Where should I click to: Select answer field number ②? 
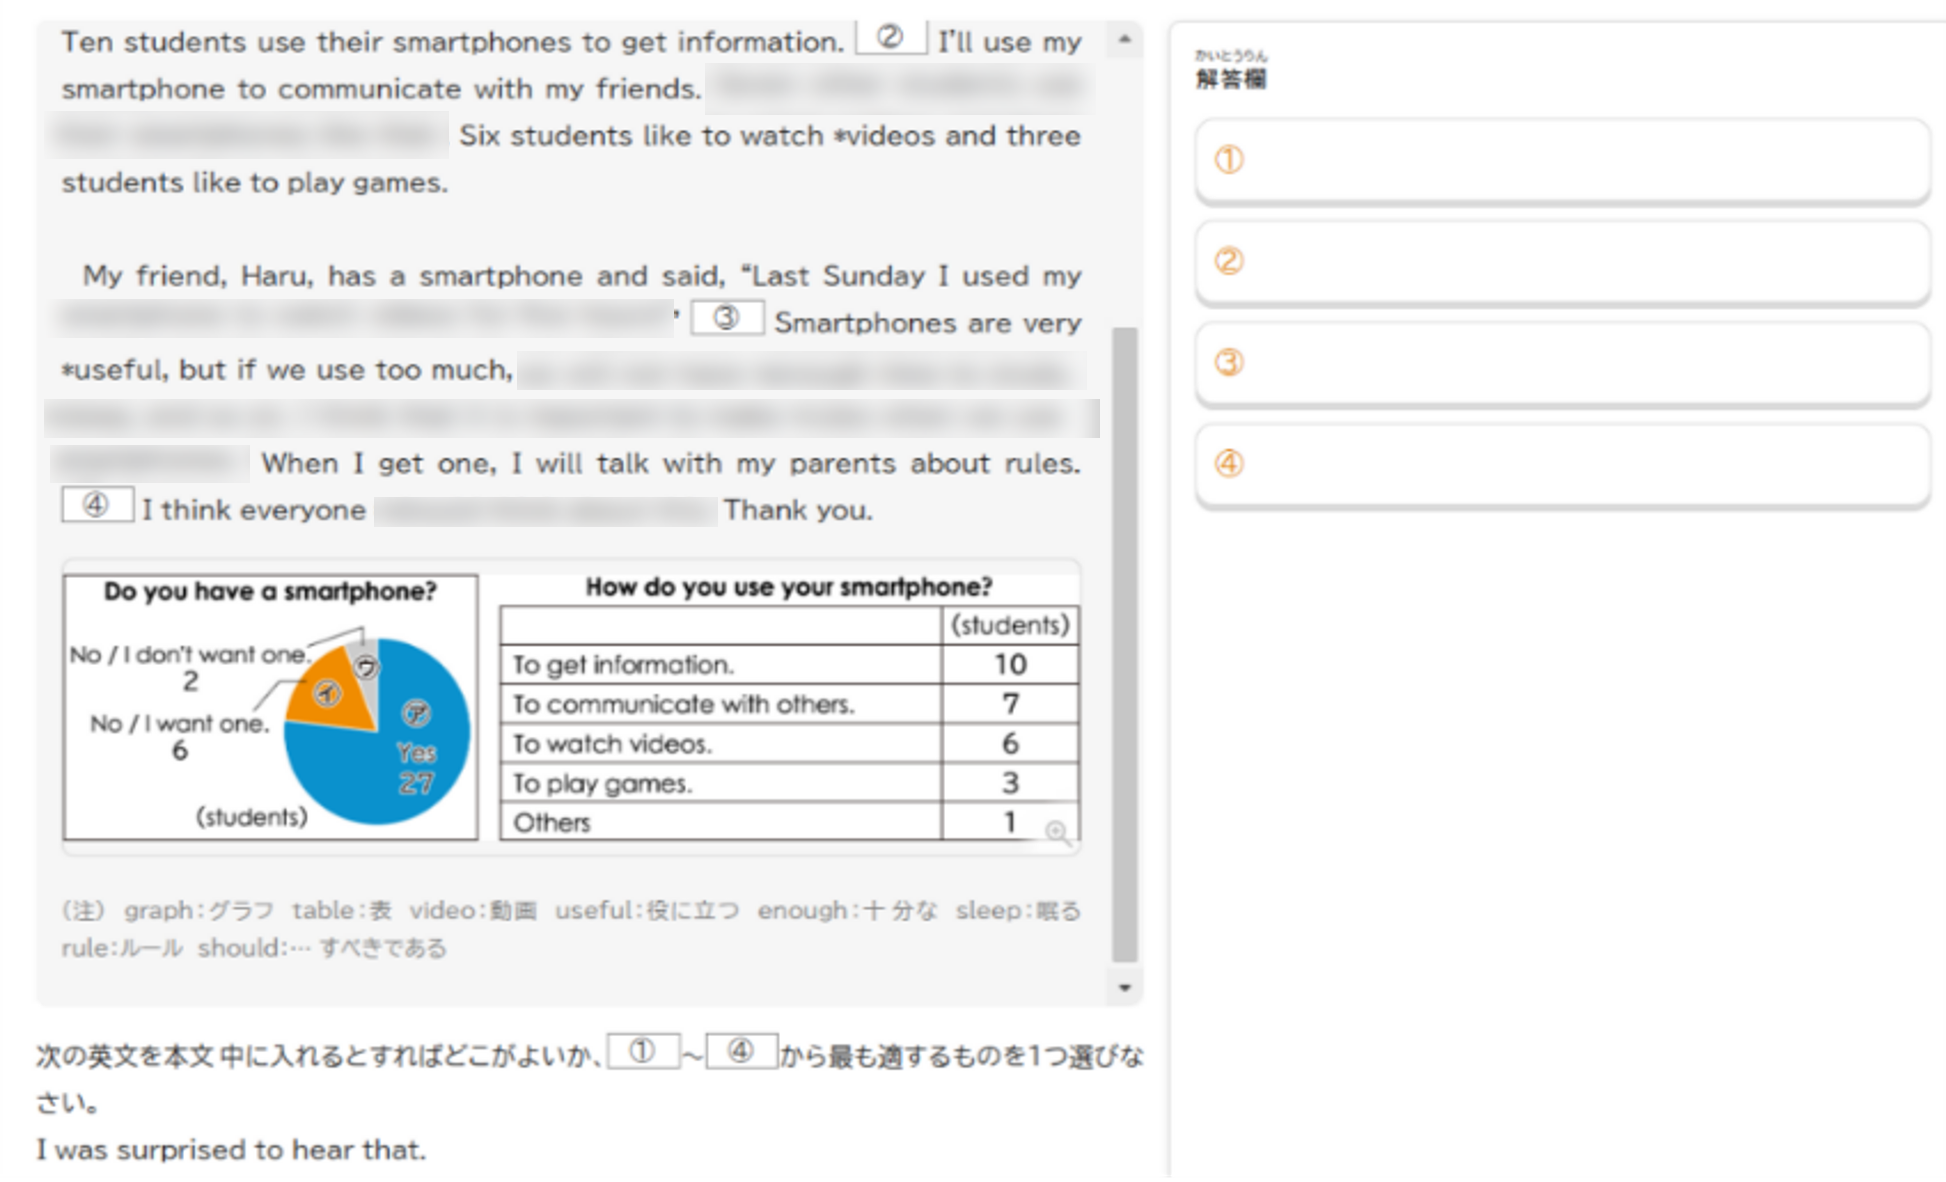click(x=1562, y=261)
